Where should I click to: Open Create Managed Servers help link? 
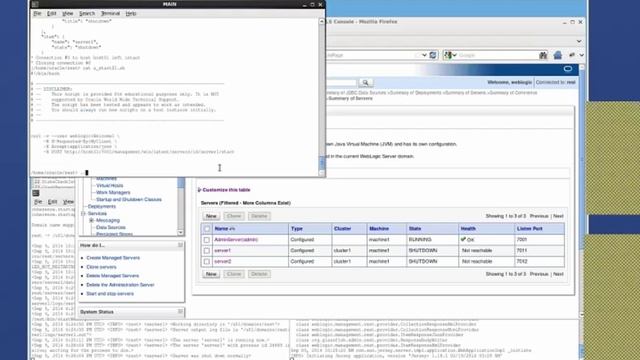click(113, 258)
